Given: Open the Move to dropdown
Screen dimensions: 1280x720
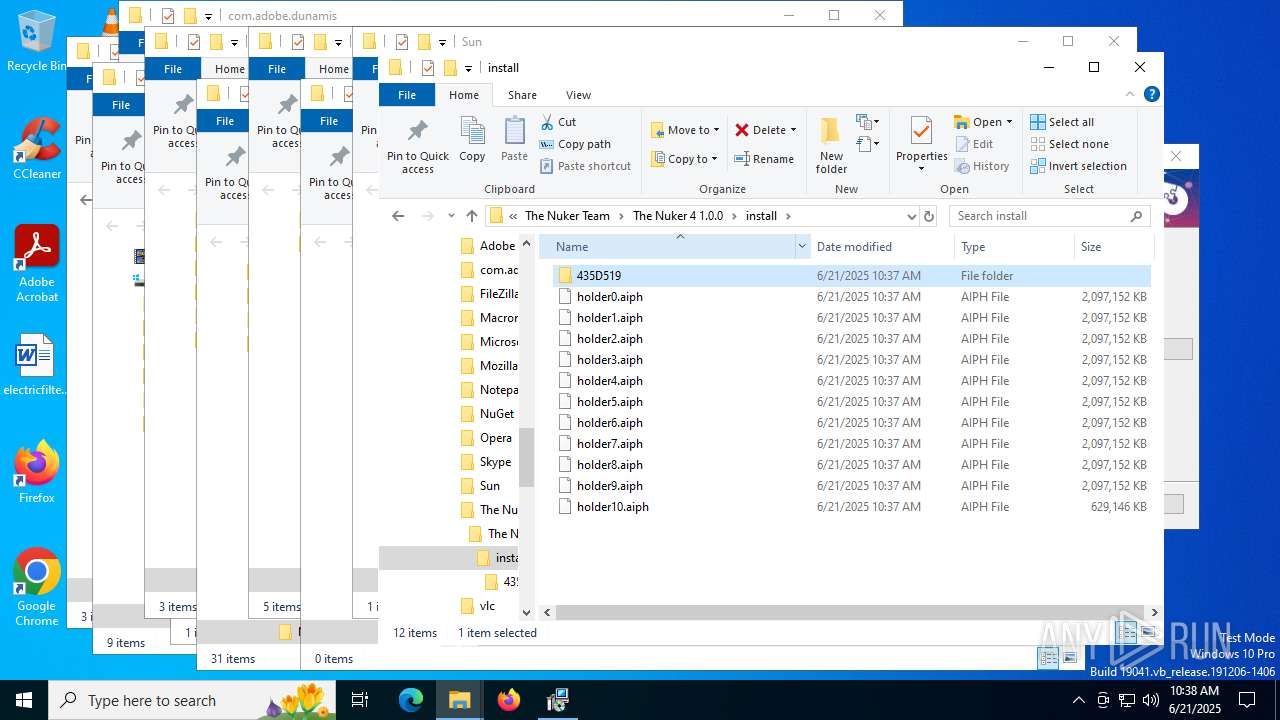Looking at the screenshot, I should [x=685, y=130].
